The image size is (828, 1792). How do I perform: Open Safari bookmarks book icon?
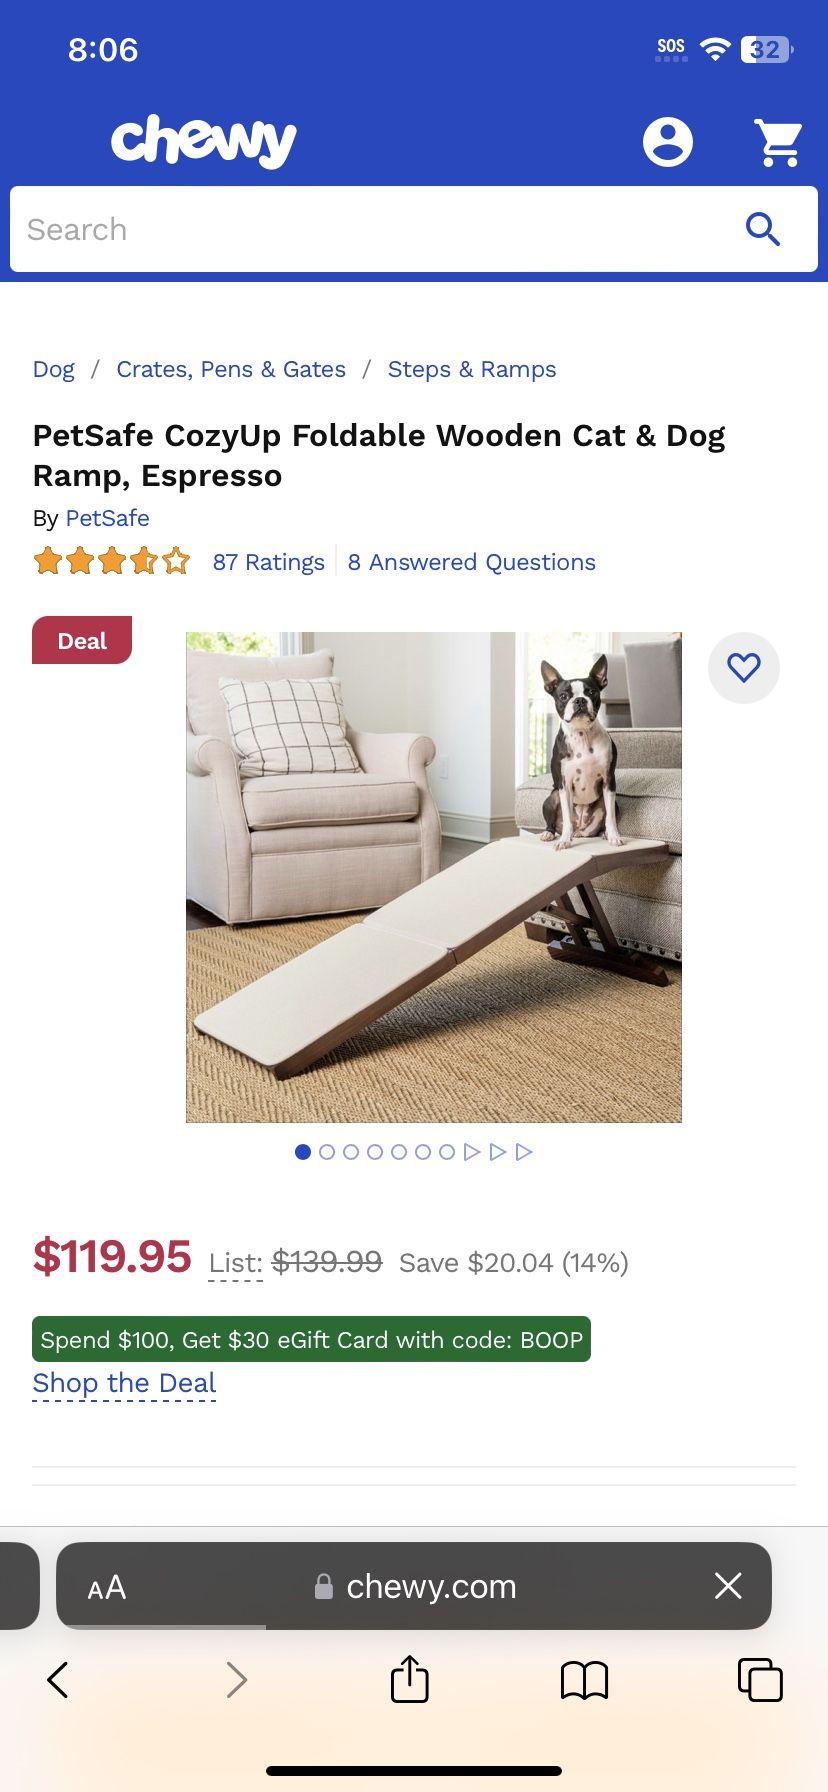tap(585, 1680)
